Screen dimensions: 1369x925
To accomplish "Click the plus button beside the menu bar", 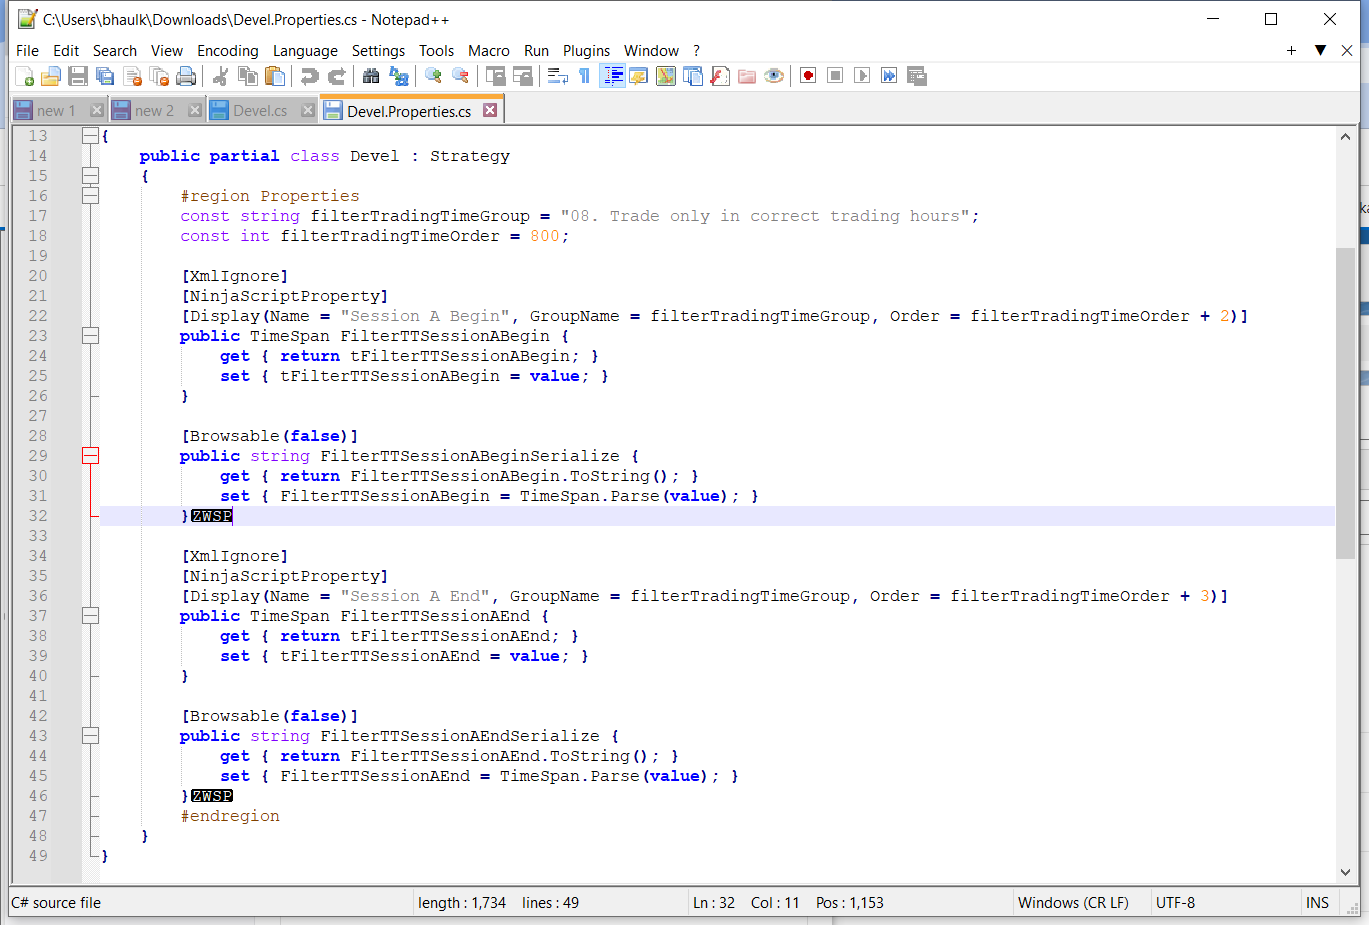I will pyautogui.click(x=1291, y=50).
